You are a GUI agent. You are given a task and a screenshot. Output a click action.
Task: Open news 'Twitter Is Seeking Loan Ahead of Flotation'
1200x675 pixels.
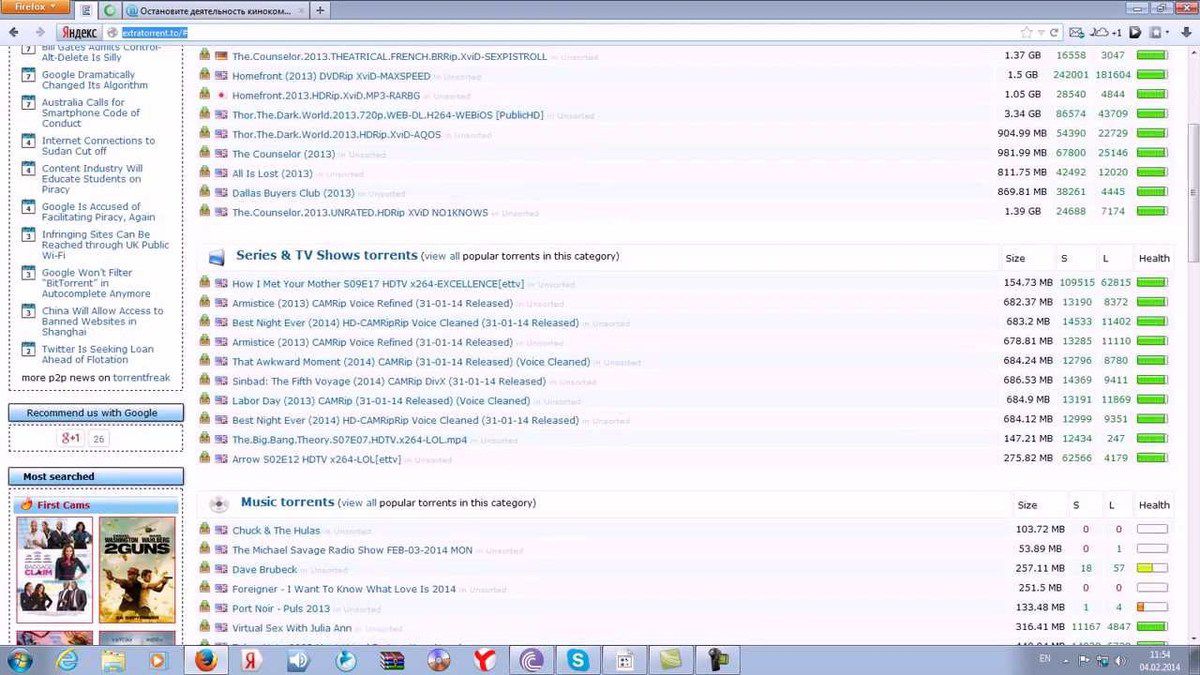pyautogui.click(x=98, y=355)
